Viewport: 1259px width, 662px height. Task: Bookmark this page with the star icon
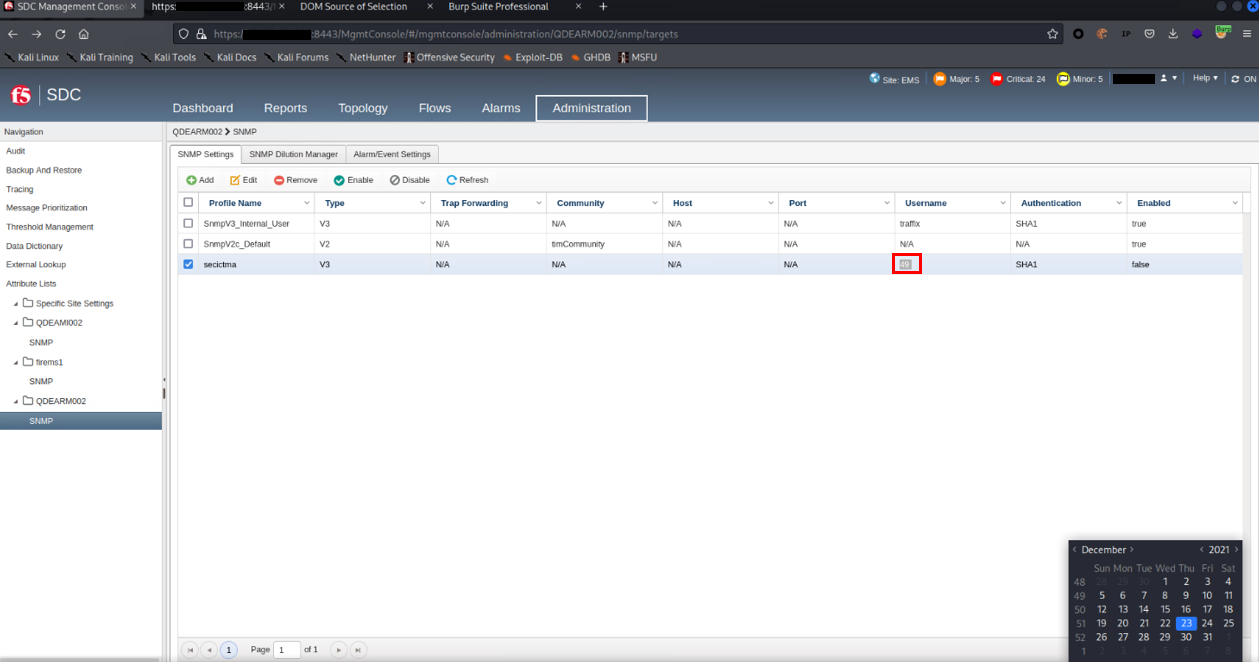click(1052, 34)
